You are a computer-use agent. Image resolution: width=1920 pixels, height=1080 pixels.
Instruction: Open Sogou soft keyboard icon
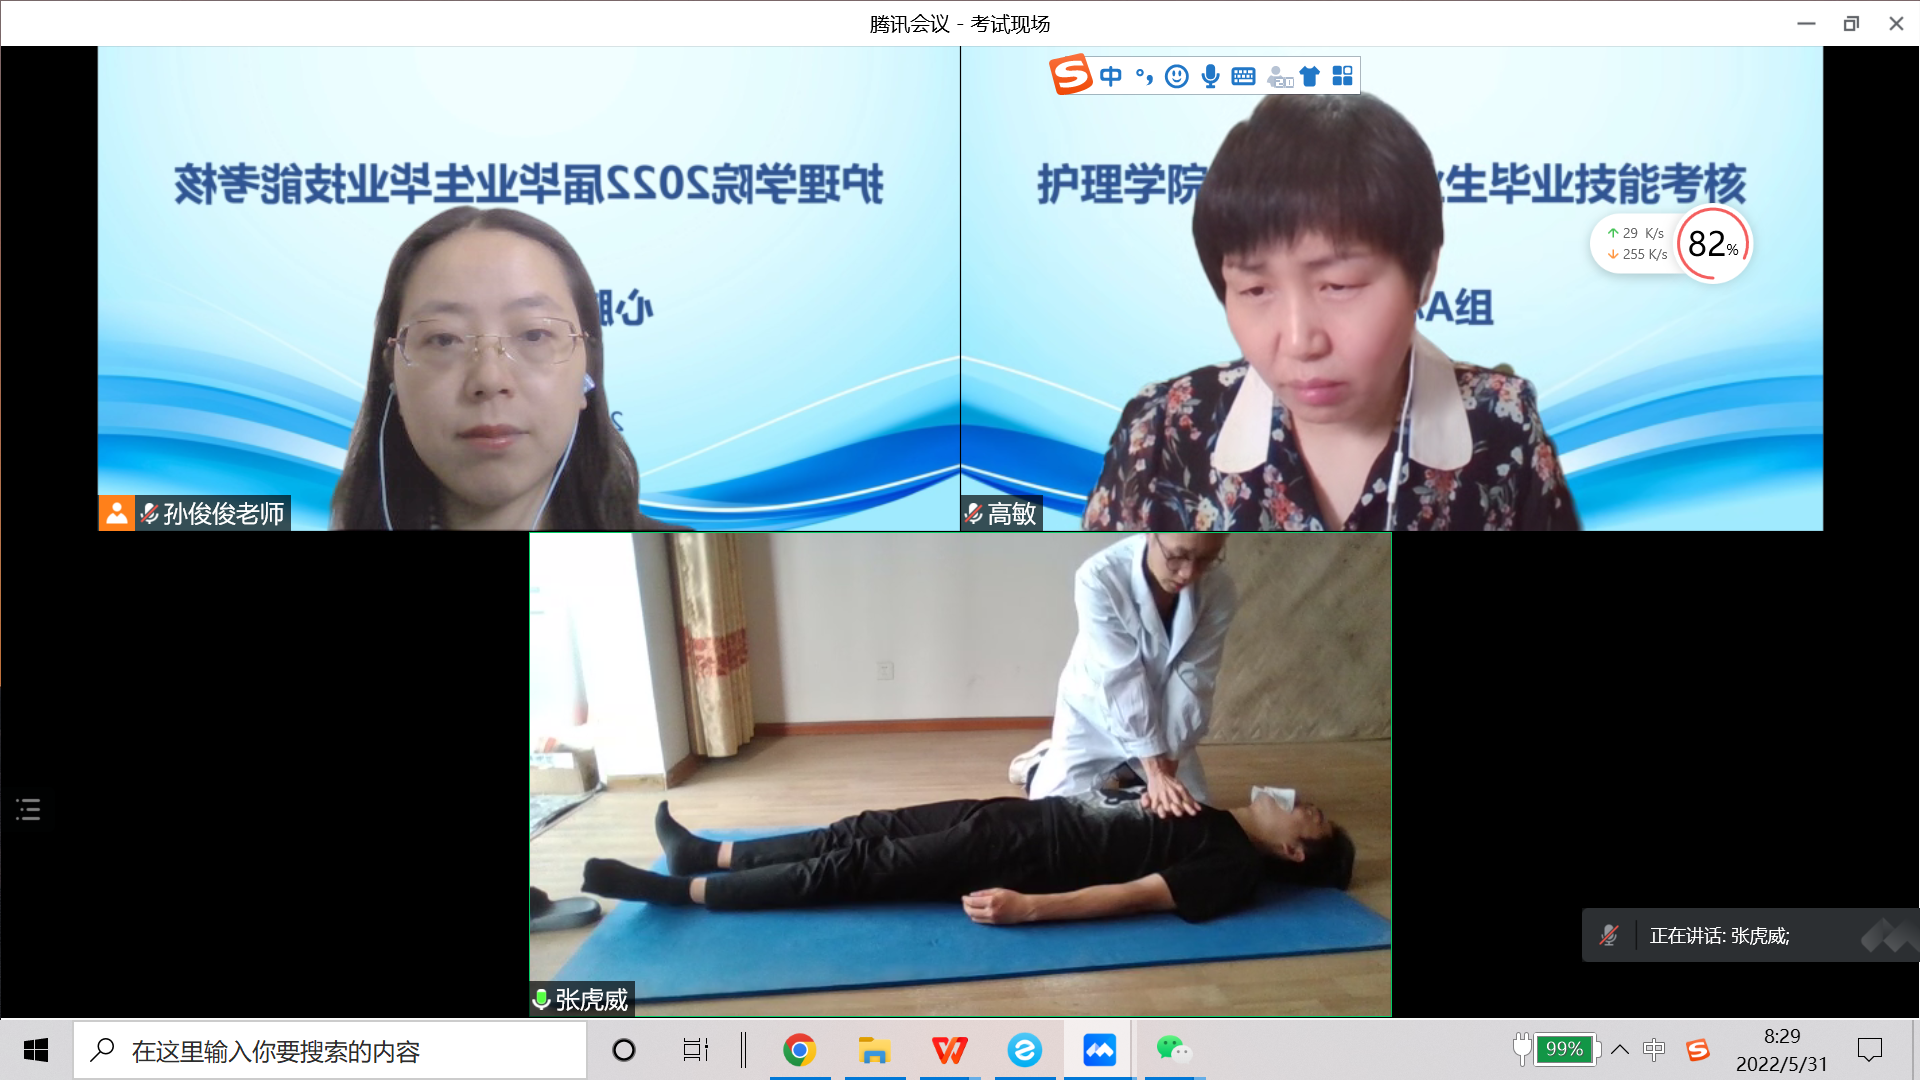[x=1243, y=76]
